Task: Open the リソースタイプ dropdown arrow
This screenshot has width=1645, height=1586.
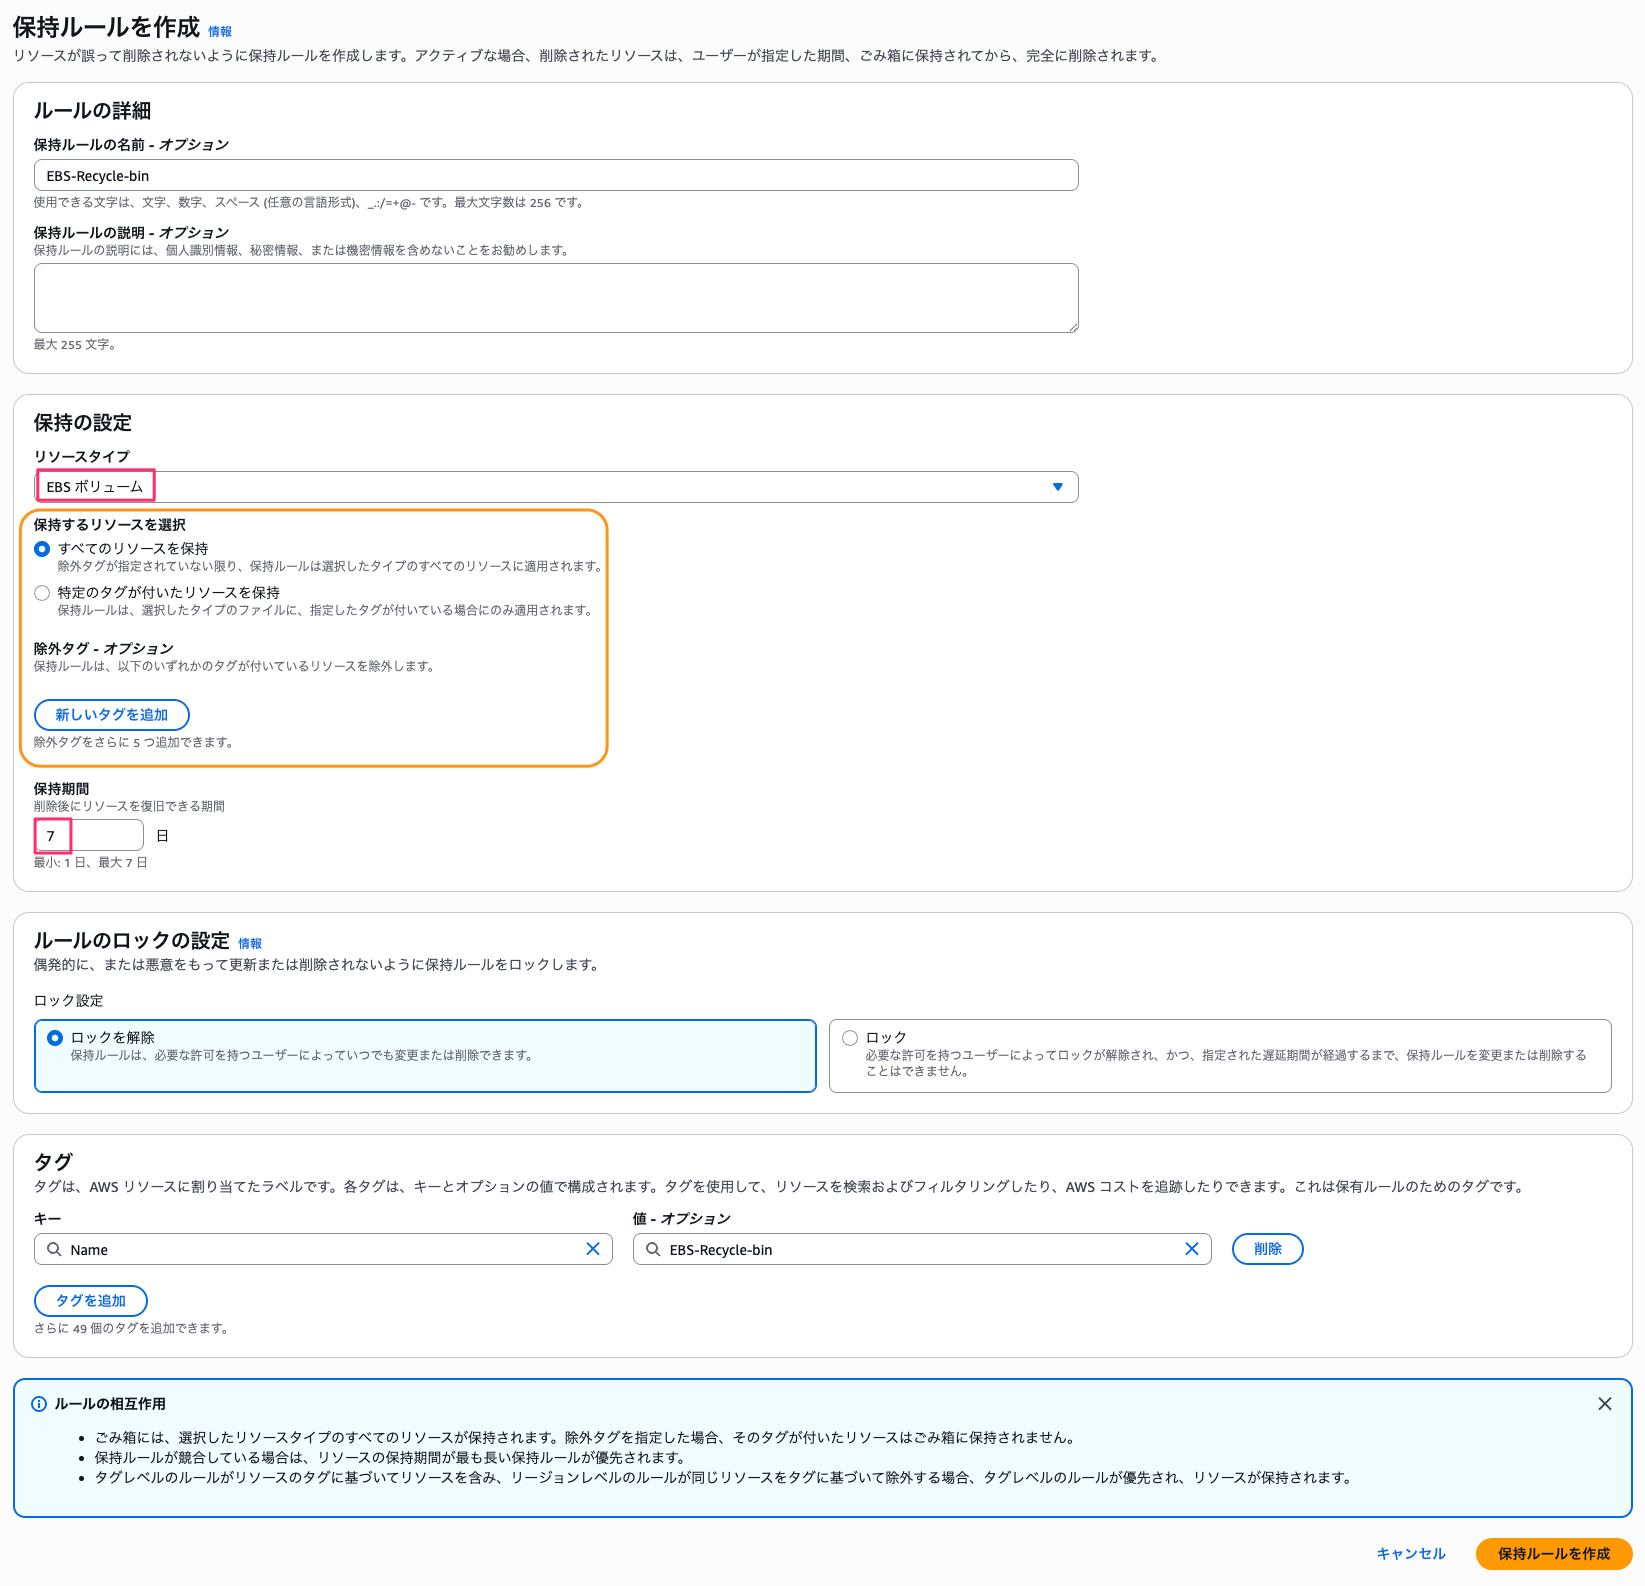Action: tap(1057, 487)
